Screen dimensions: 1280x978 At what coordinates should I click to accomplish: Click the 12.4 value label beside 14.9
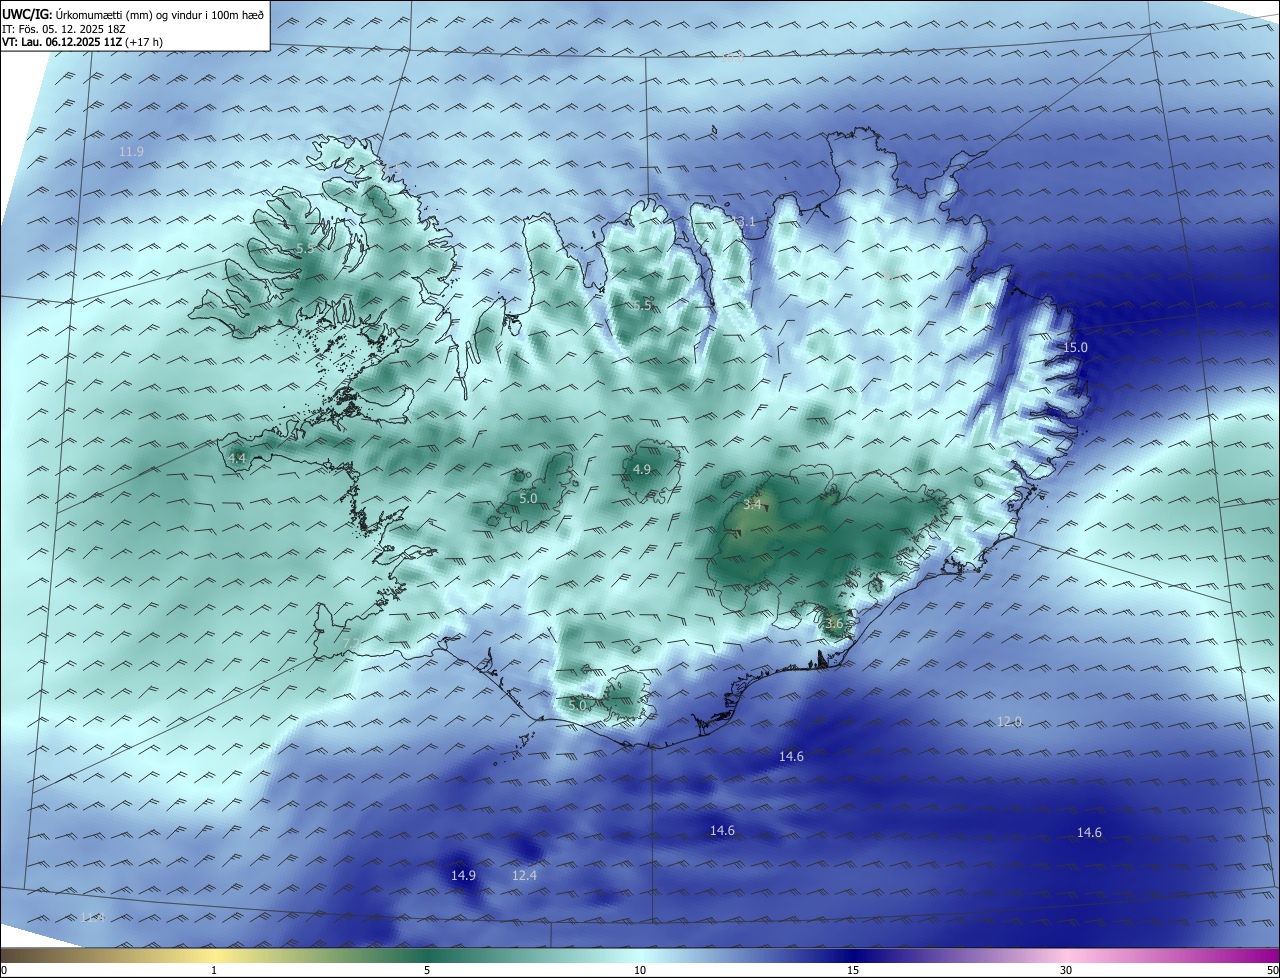(x=525, y=875)
